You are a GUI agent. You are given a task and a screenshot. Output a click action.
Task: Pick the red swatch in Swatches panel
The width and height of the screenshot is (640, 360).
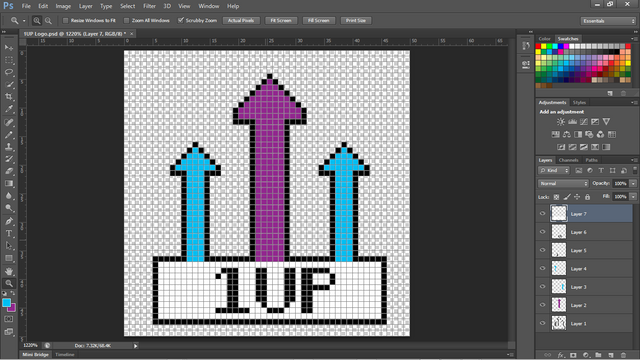click(538, 46)
